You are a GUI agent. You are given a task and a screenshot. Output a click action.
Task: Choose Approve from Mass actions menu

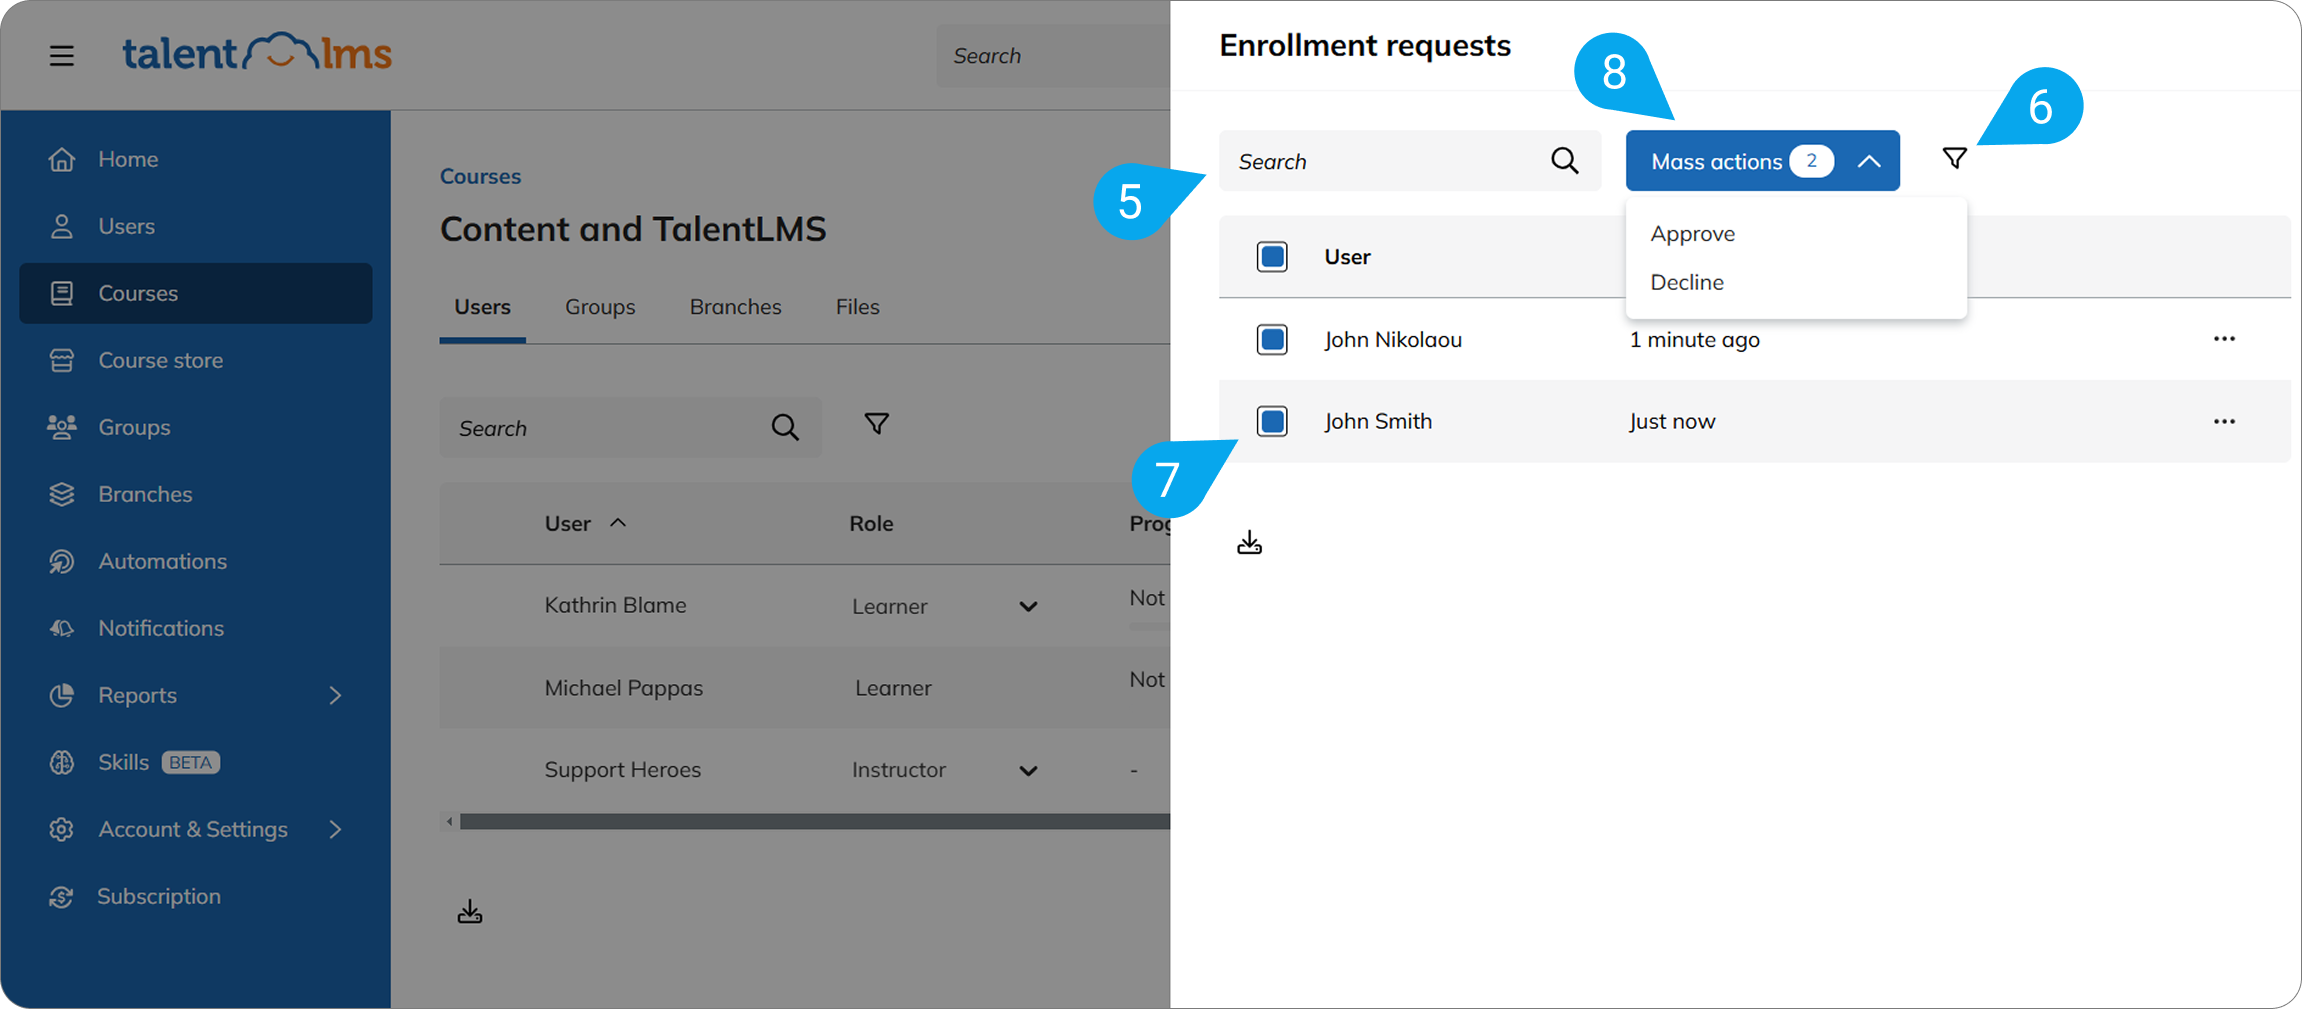(1693, 233)
